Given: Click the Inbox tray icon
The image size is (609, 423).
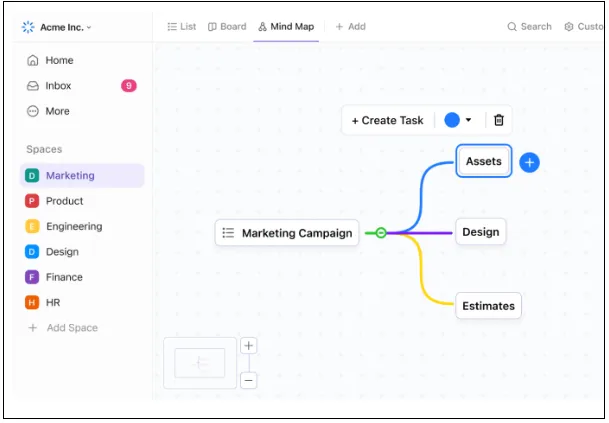Looking at the screenshot, I should point(33,86).
